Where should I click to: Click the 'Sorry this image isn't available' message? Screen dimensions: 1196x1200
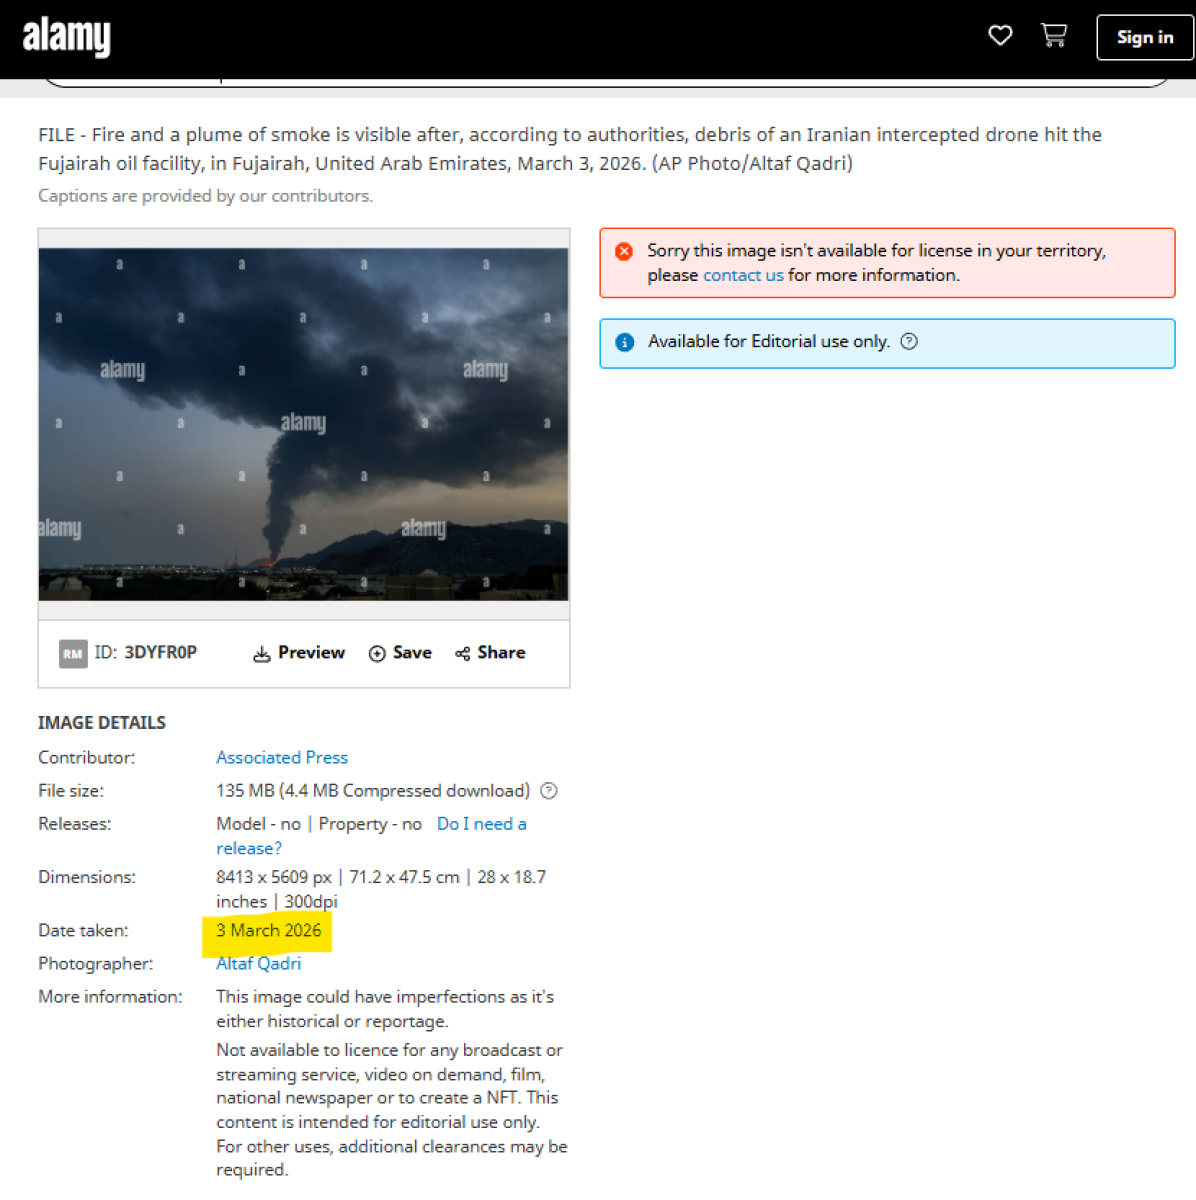pos(887,263)
